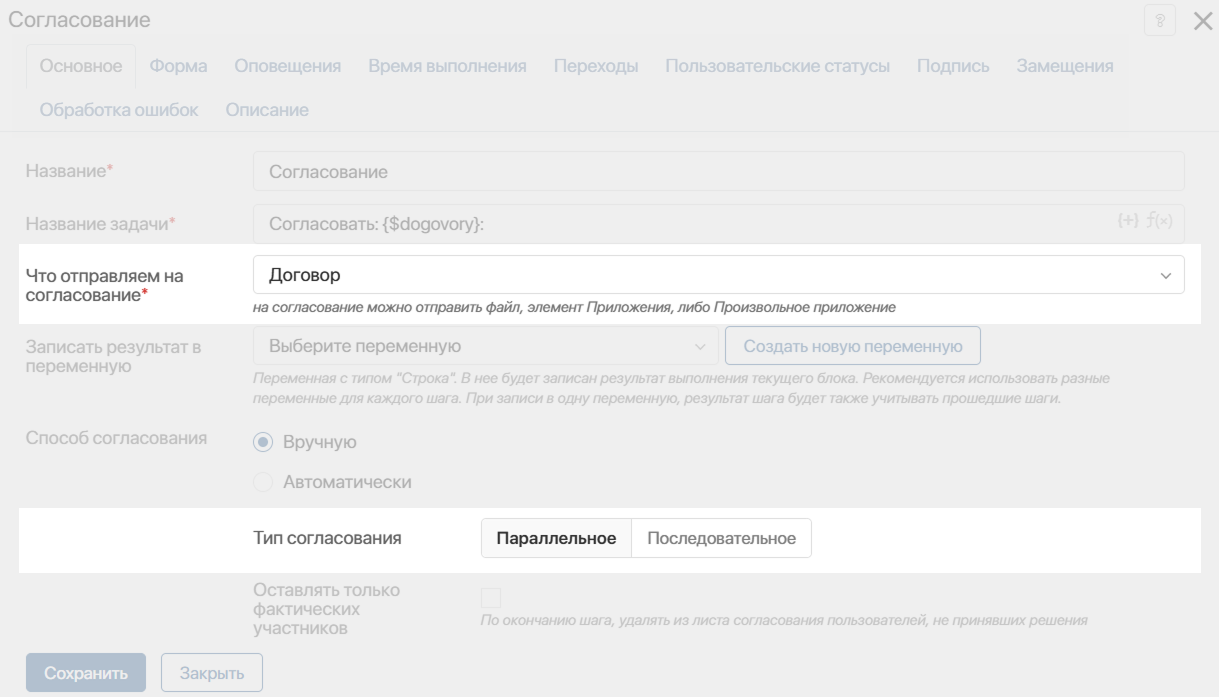Select the Автоматически radio button

point(264,482)
